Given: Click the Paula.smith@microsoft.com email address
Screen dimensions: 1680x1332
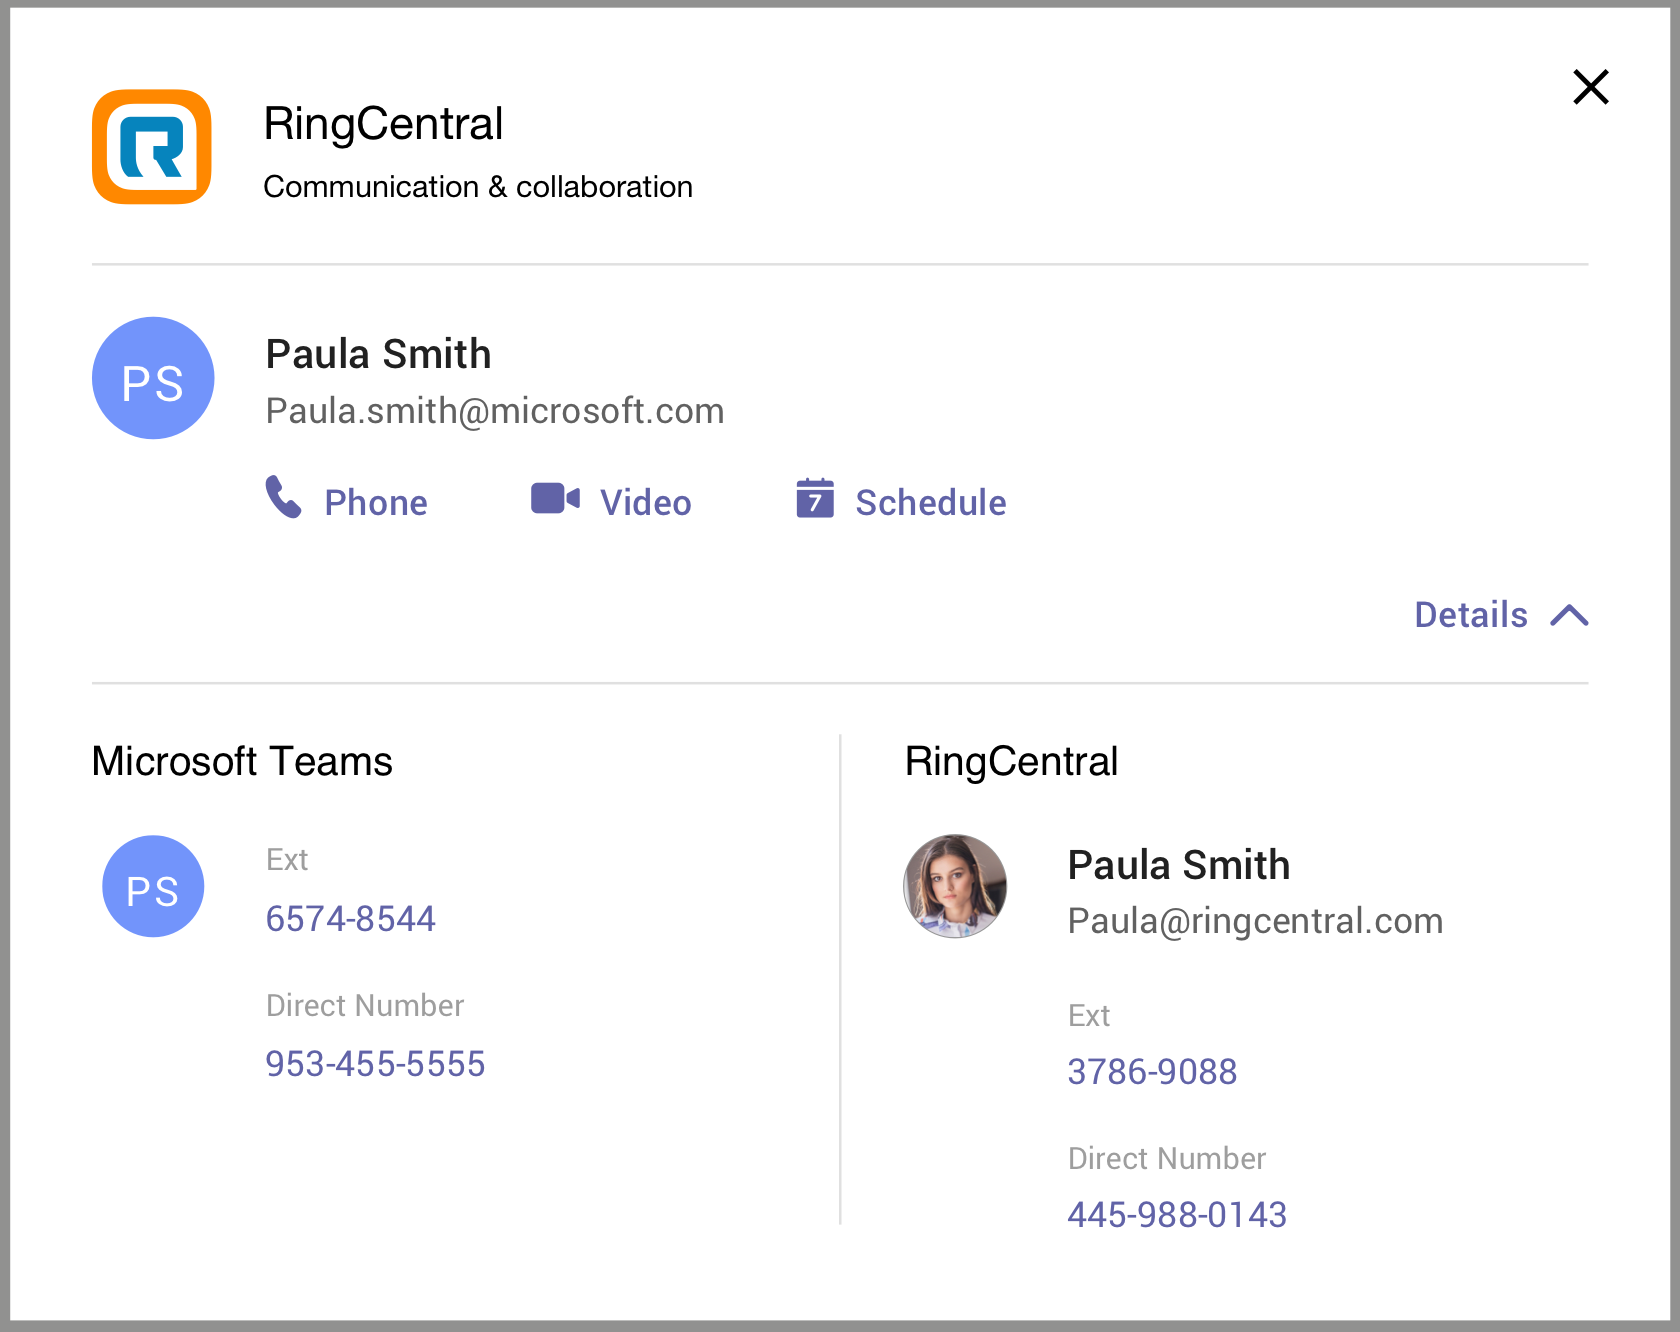Looking at the screenshot, I should pyautogui.click(x=495, y=411).
